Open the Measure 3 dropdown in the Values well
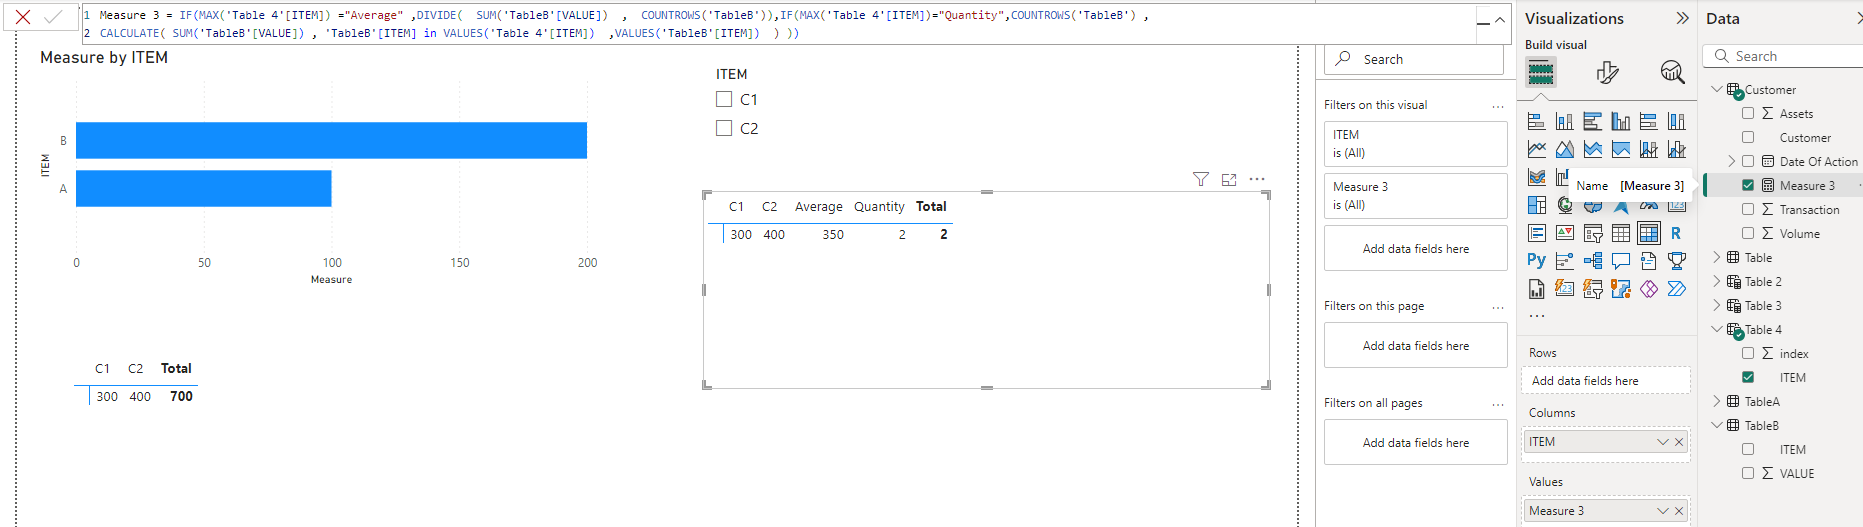This screenshot has width=1863, height=527. point(1662,511)
